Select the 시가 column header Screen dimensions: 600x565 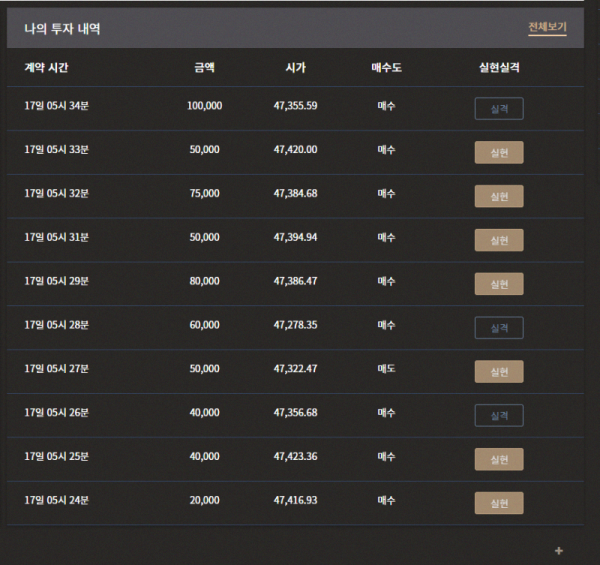coord(295,68)
